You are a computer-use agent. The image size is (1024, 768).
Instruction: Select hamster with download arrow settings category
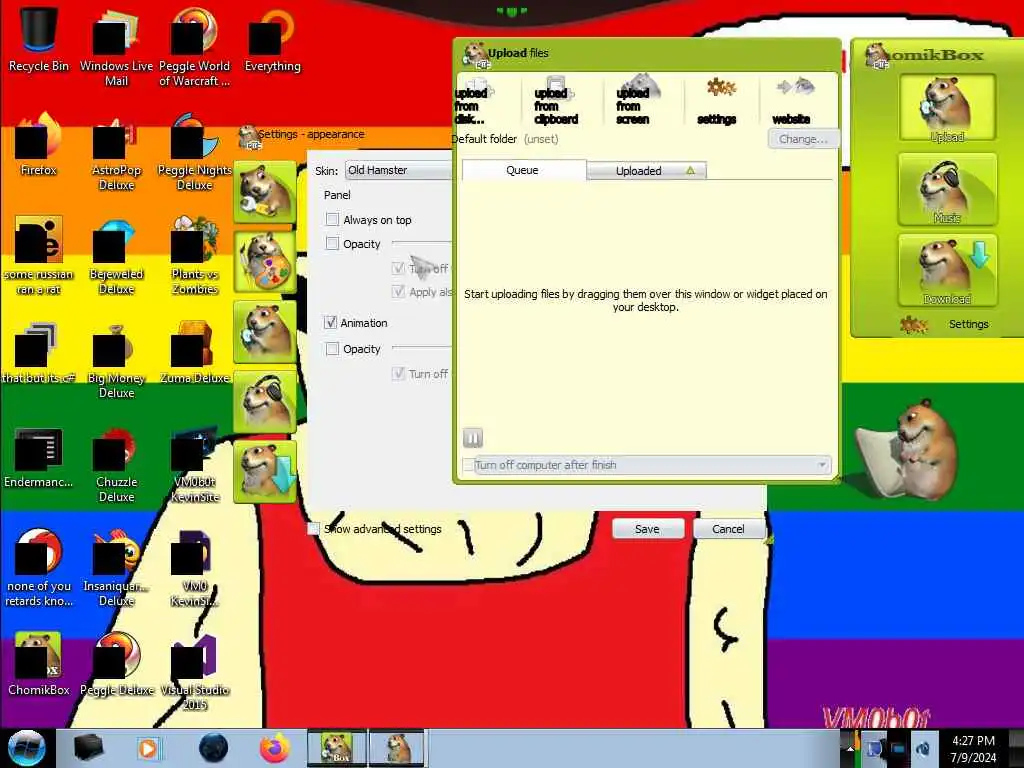tap(264, 471)
